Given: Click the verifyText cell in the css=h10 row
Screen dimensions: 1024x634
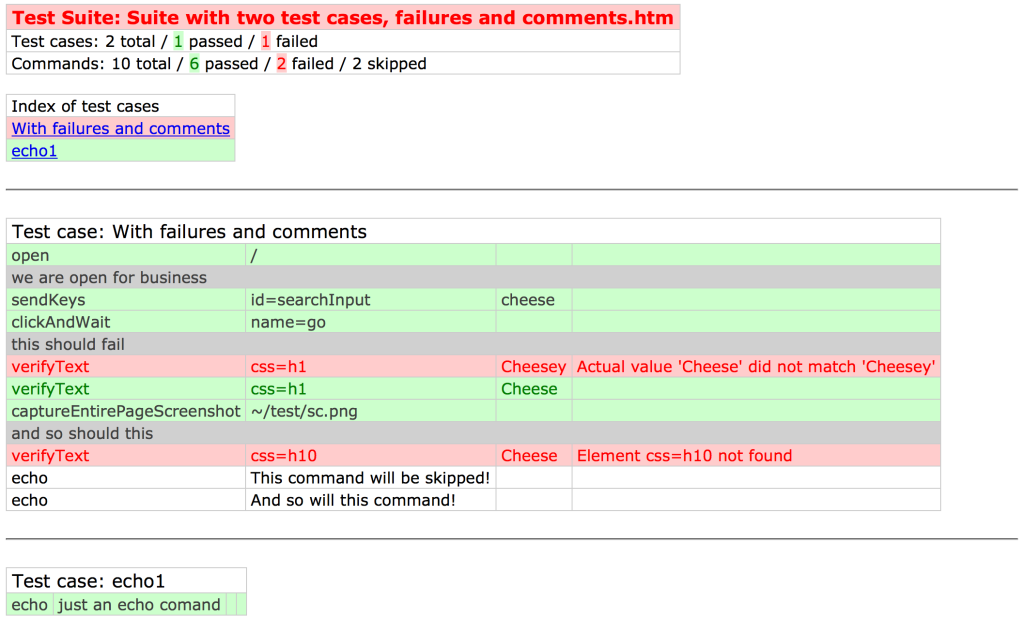Looking at the screenshot, I should [126, 455].
